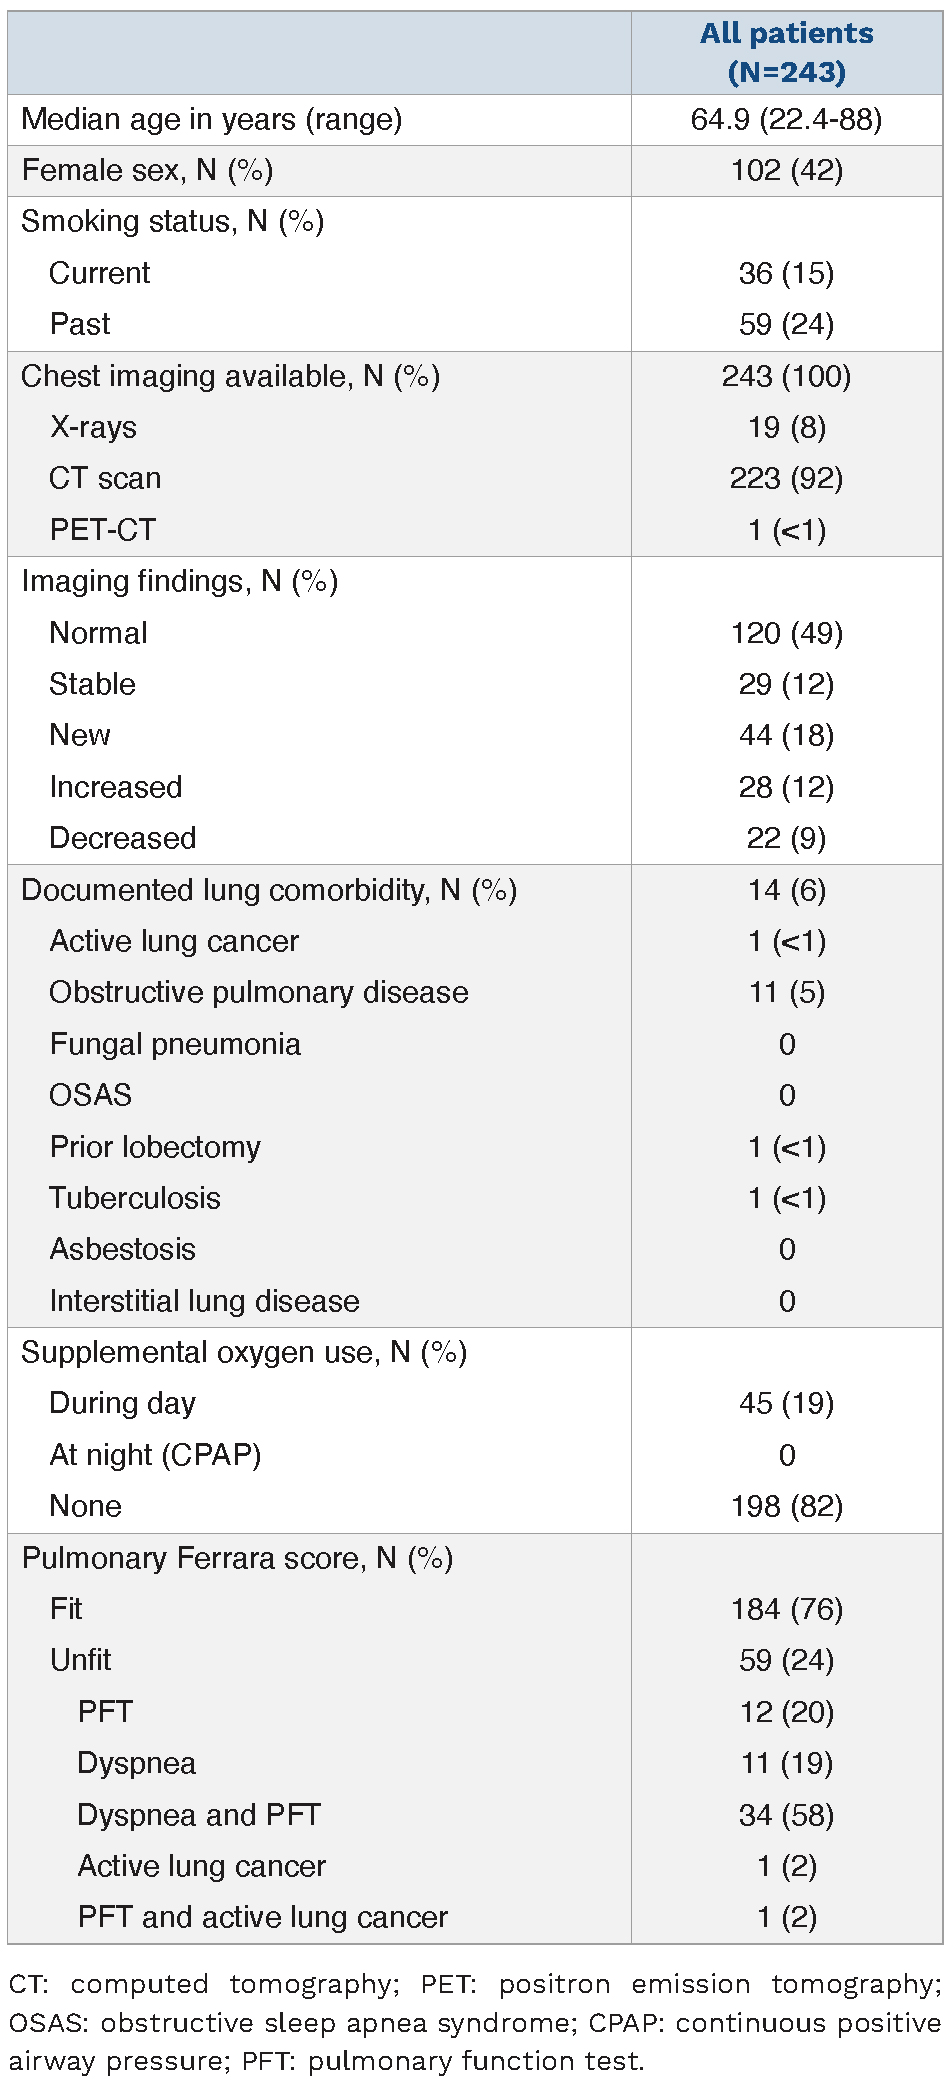Select the "Interstitial lung disease" row label
949x2089 pixels.
[x=204, y=1301]
